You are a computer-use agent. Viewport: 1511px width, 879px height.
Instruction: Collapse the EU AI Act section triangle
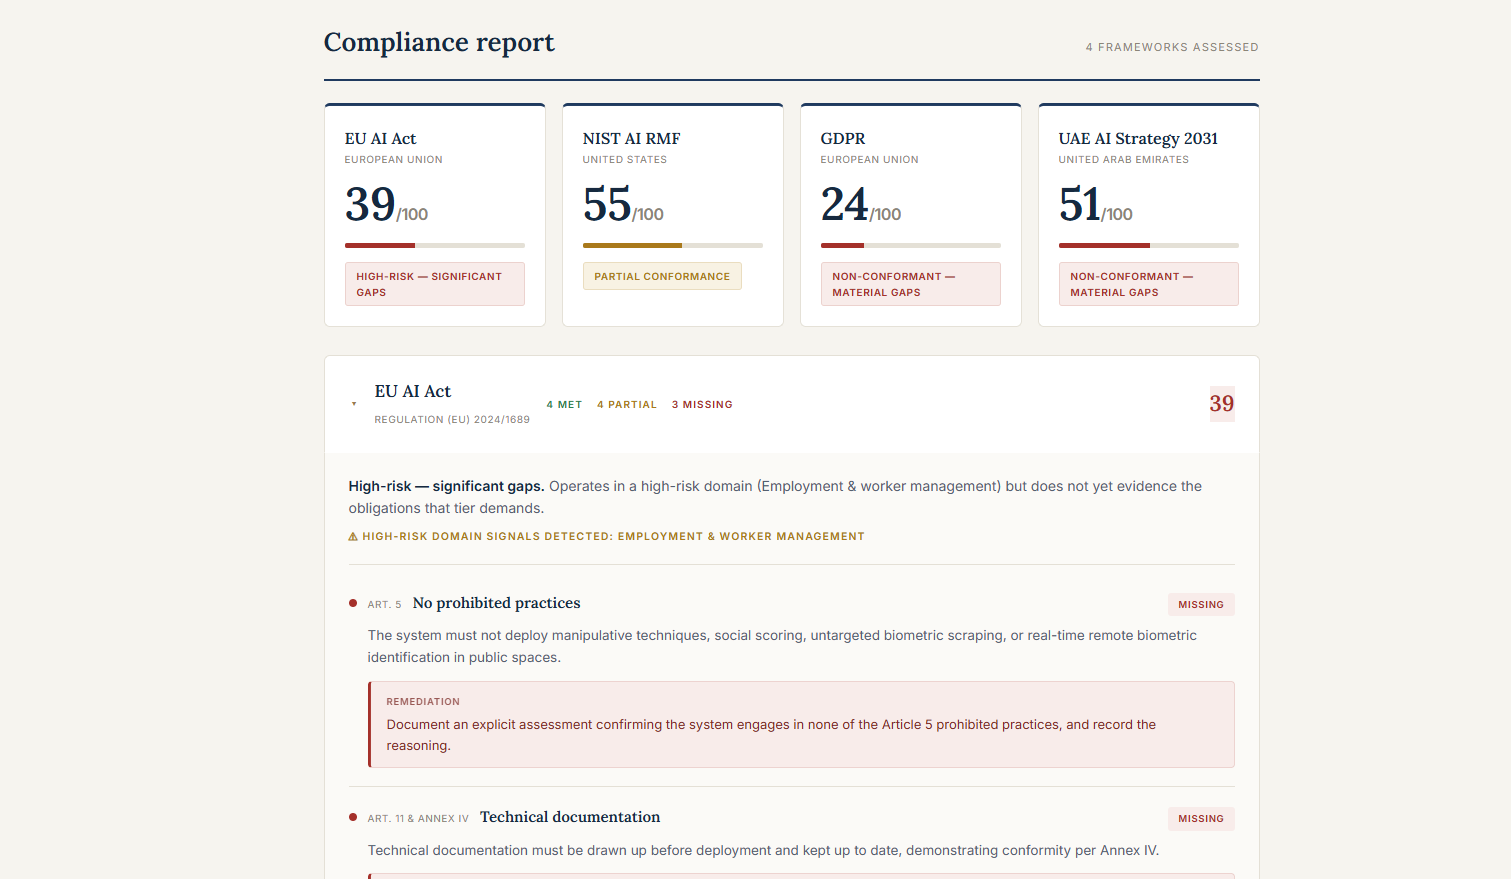[354, 404]
